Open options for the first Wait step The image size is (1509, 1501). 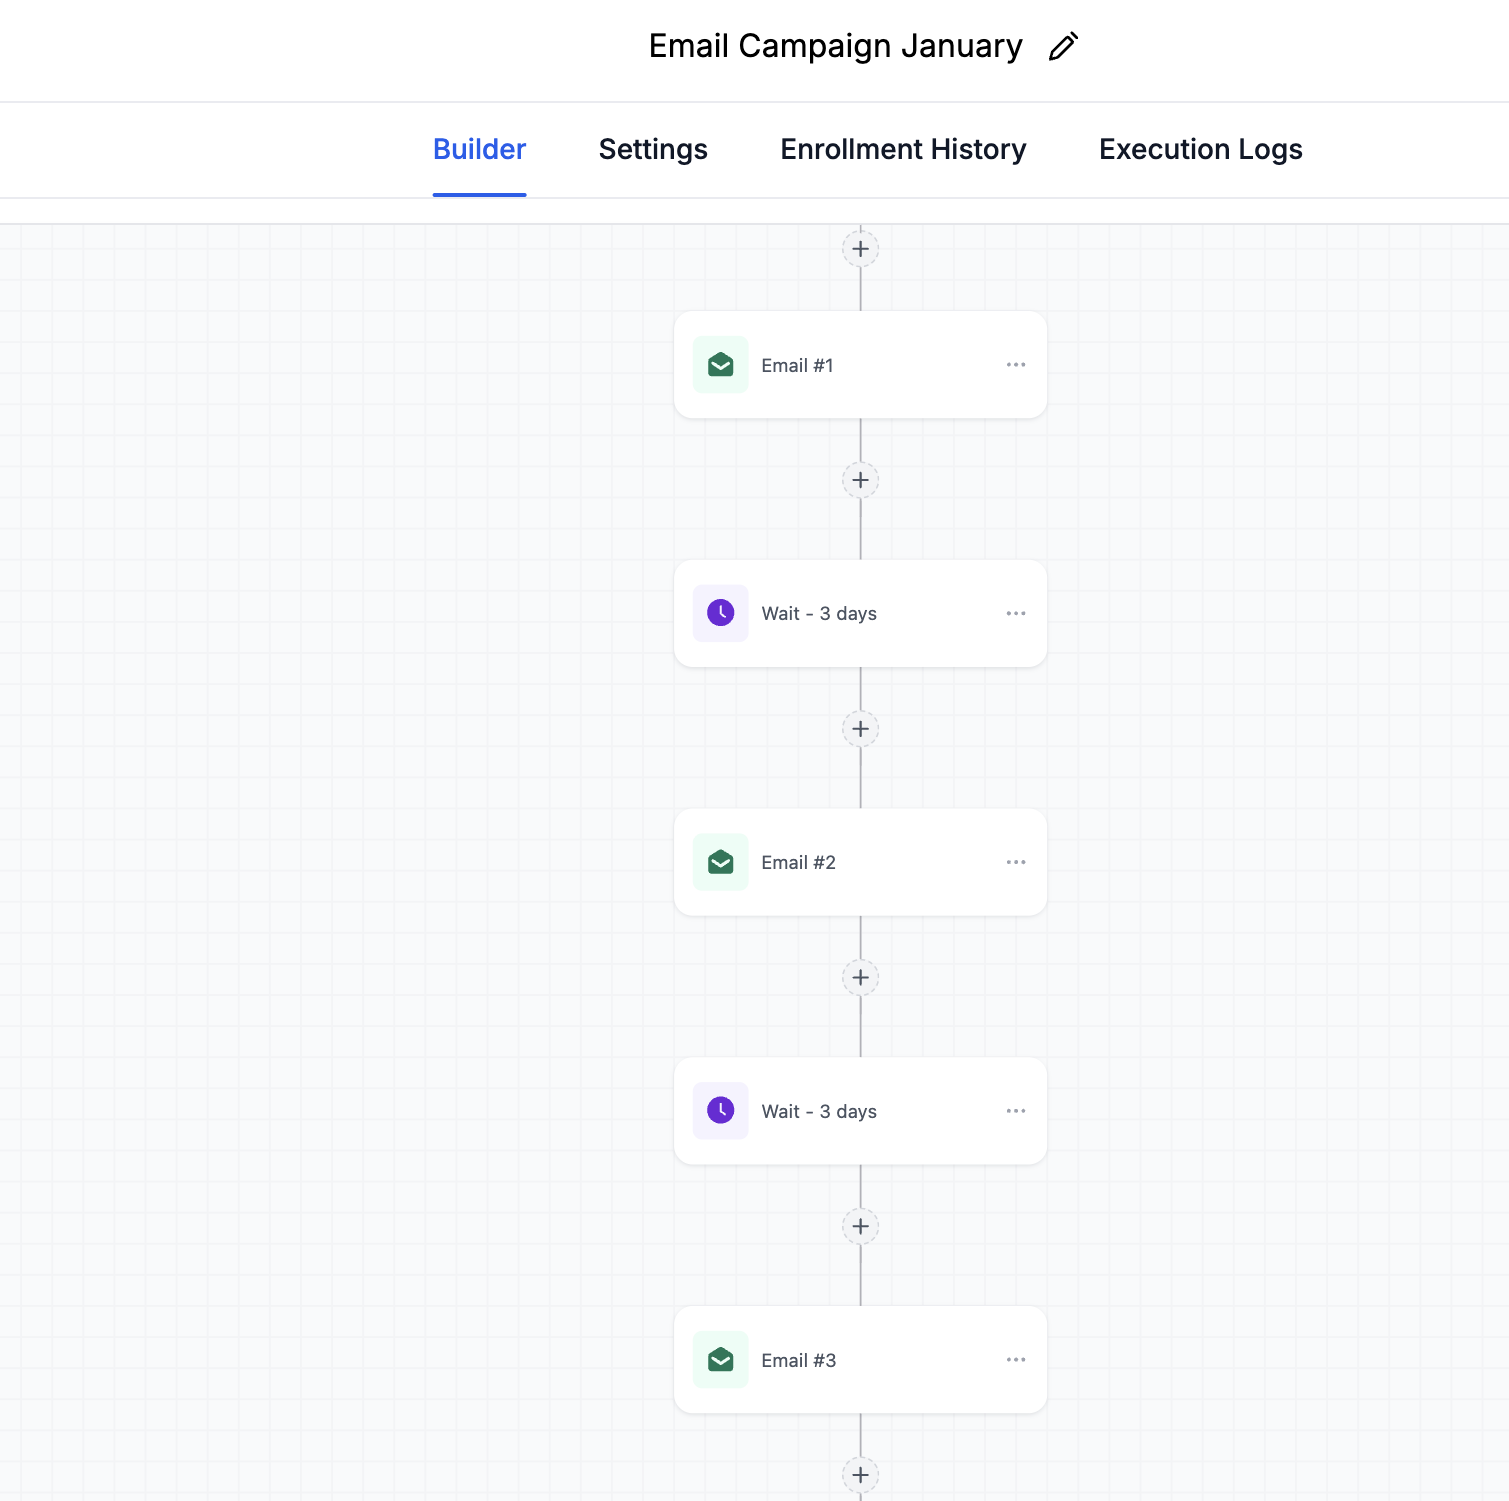1016,613
